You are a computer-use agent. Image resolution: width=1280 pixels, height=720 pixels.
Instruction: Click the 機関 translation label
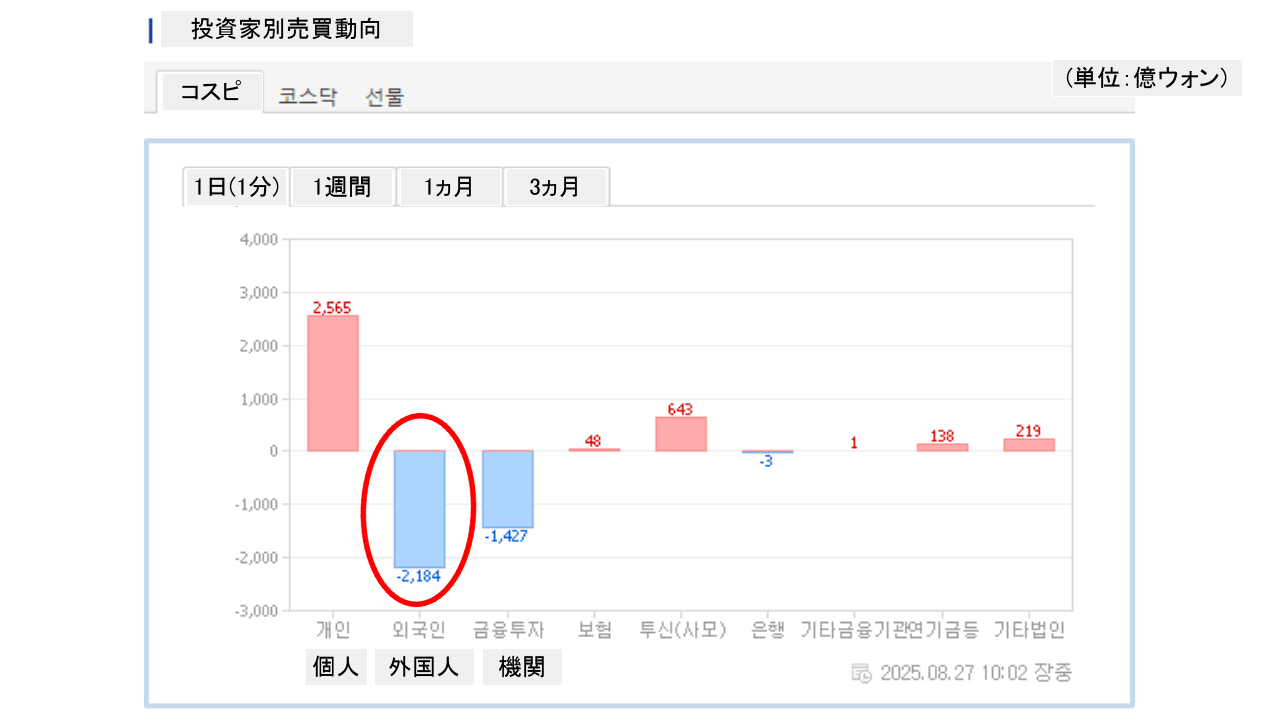point(522,667)
